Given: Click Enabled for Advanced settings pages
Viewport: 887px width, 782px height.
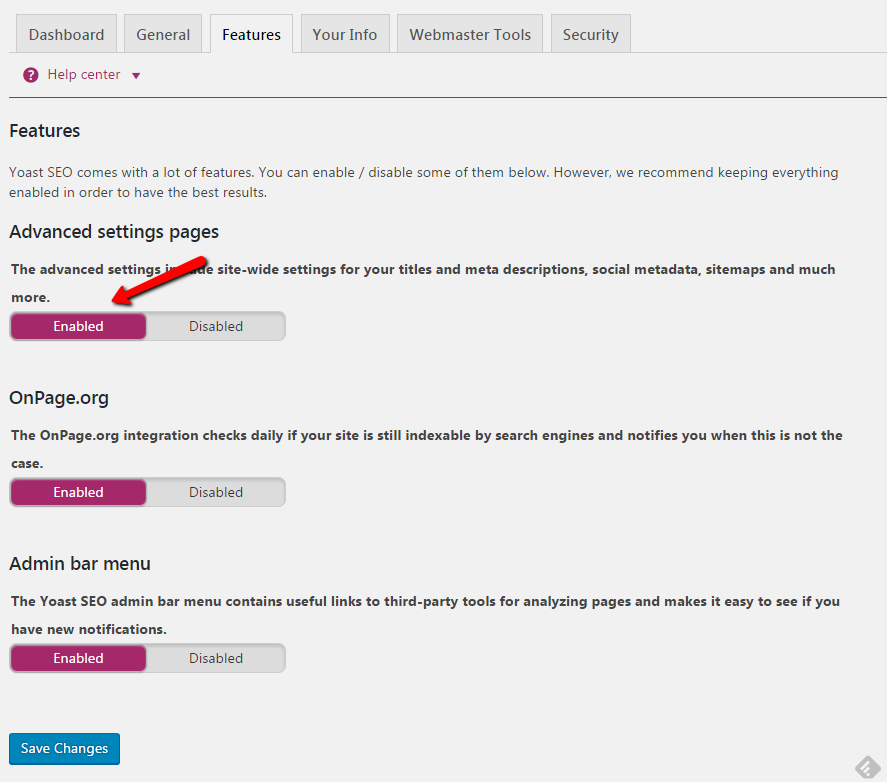Looking at the screenshot, I should 78,325.
